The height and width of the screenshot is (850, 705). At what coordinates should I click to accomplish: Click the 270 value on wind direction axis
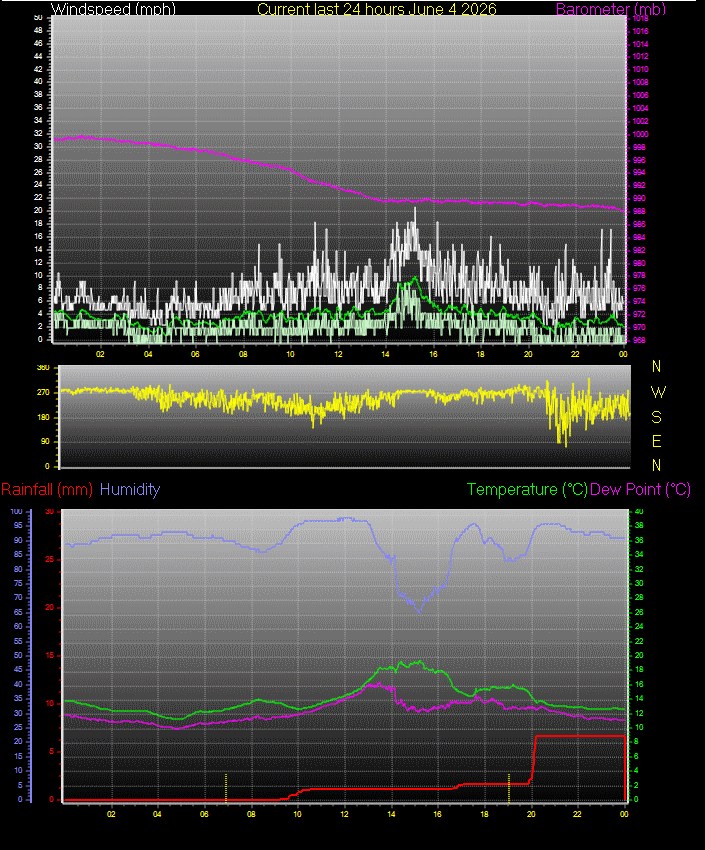pyautogui.click(x=43, y=392)
